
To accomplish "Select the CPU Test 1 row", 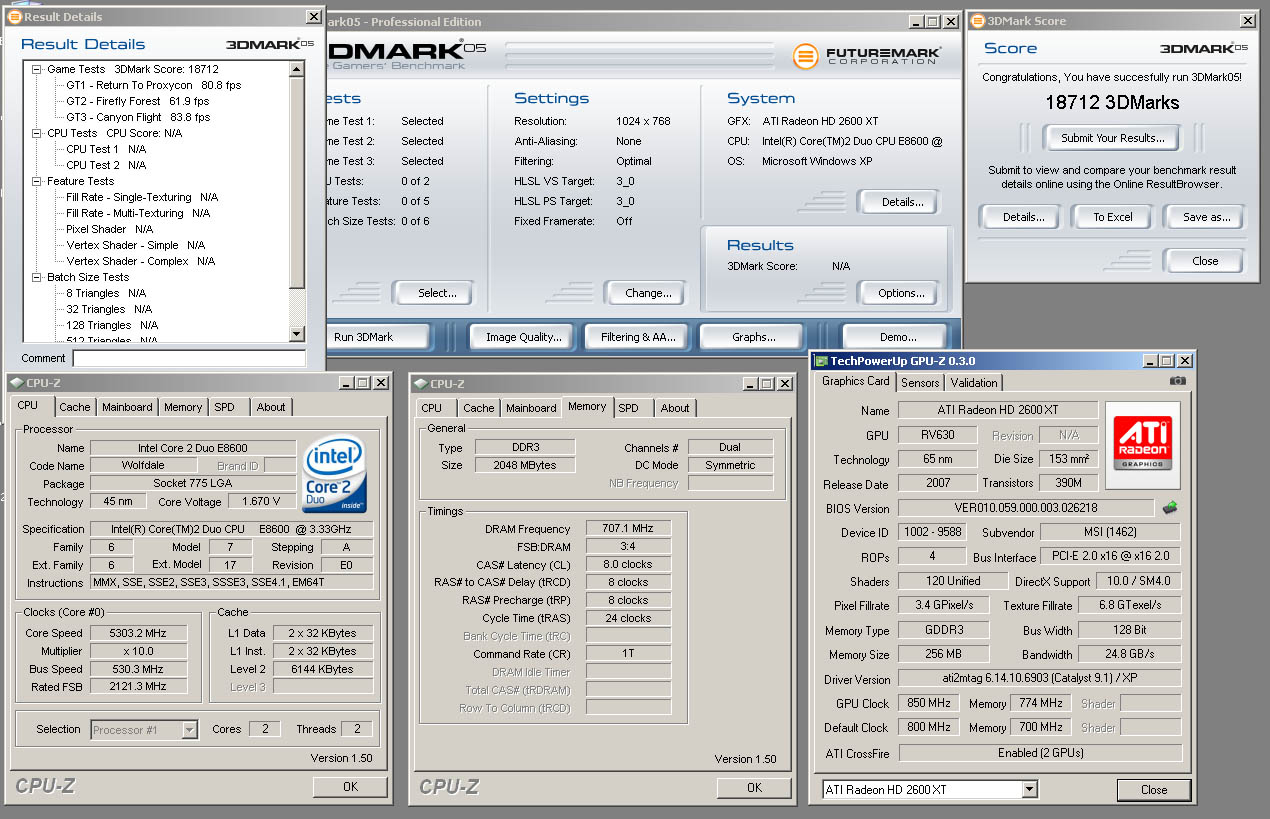I will tap(106, 149).
